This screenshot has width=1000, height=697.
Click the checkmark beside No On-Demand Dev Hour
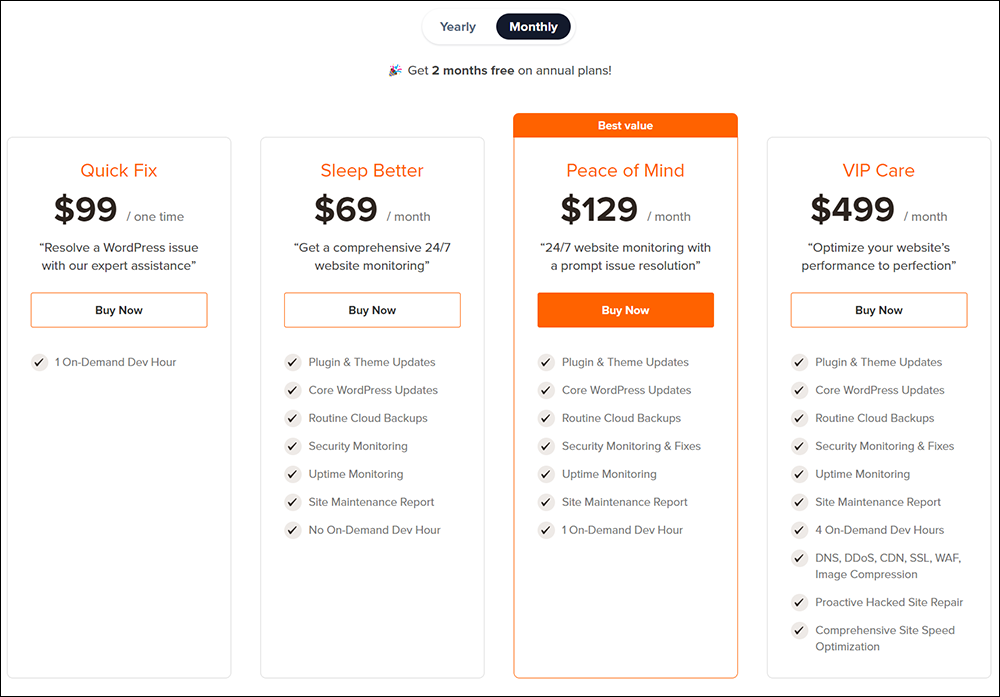[293, 530]
